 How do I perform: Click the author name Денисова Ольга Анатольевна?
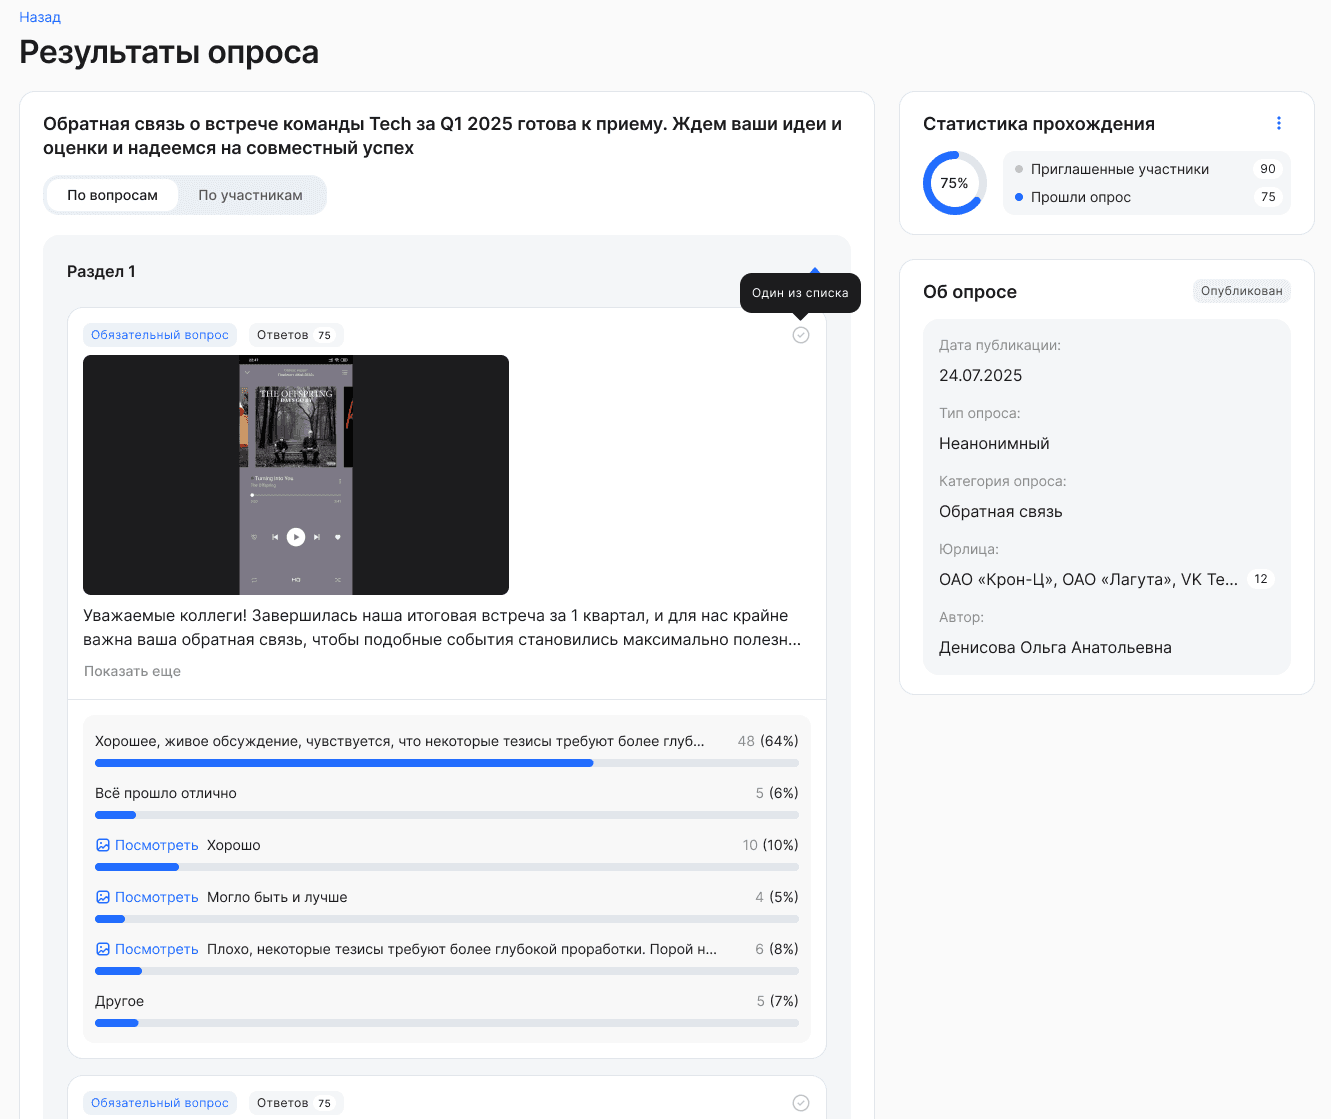1055,647
